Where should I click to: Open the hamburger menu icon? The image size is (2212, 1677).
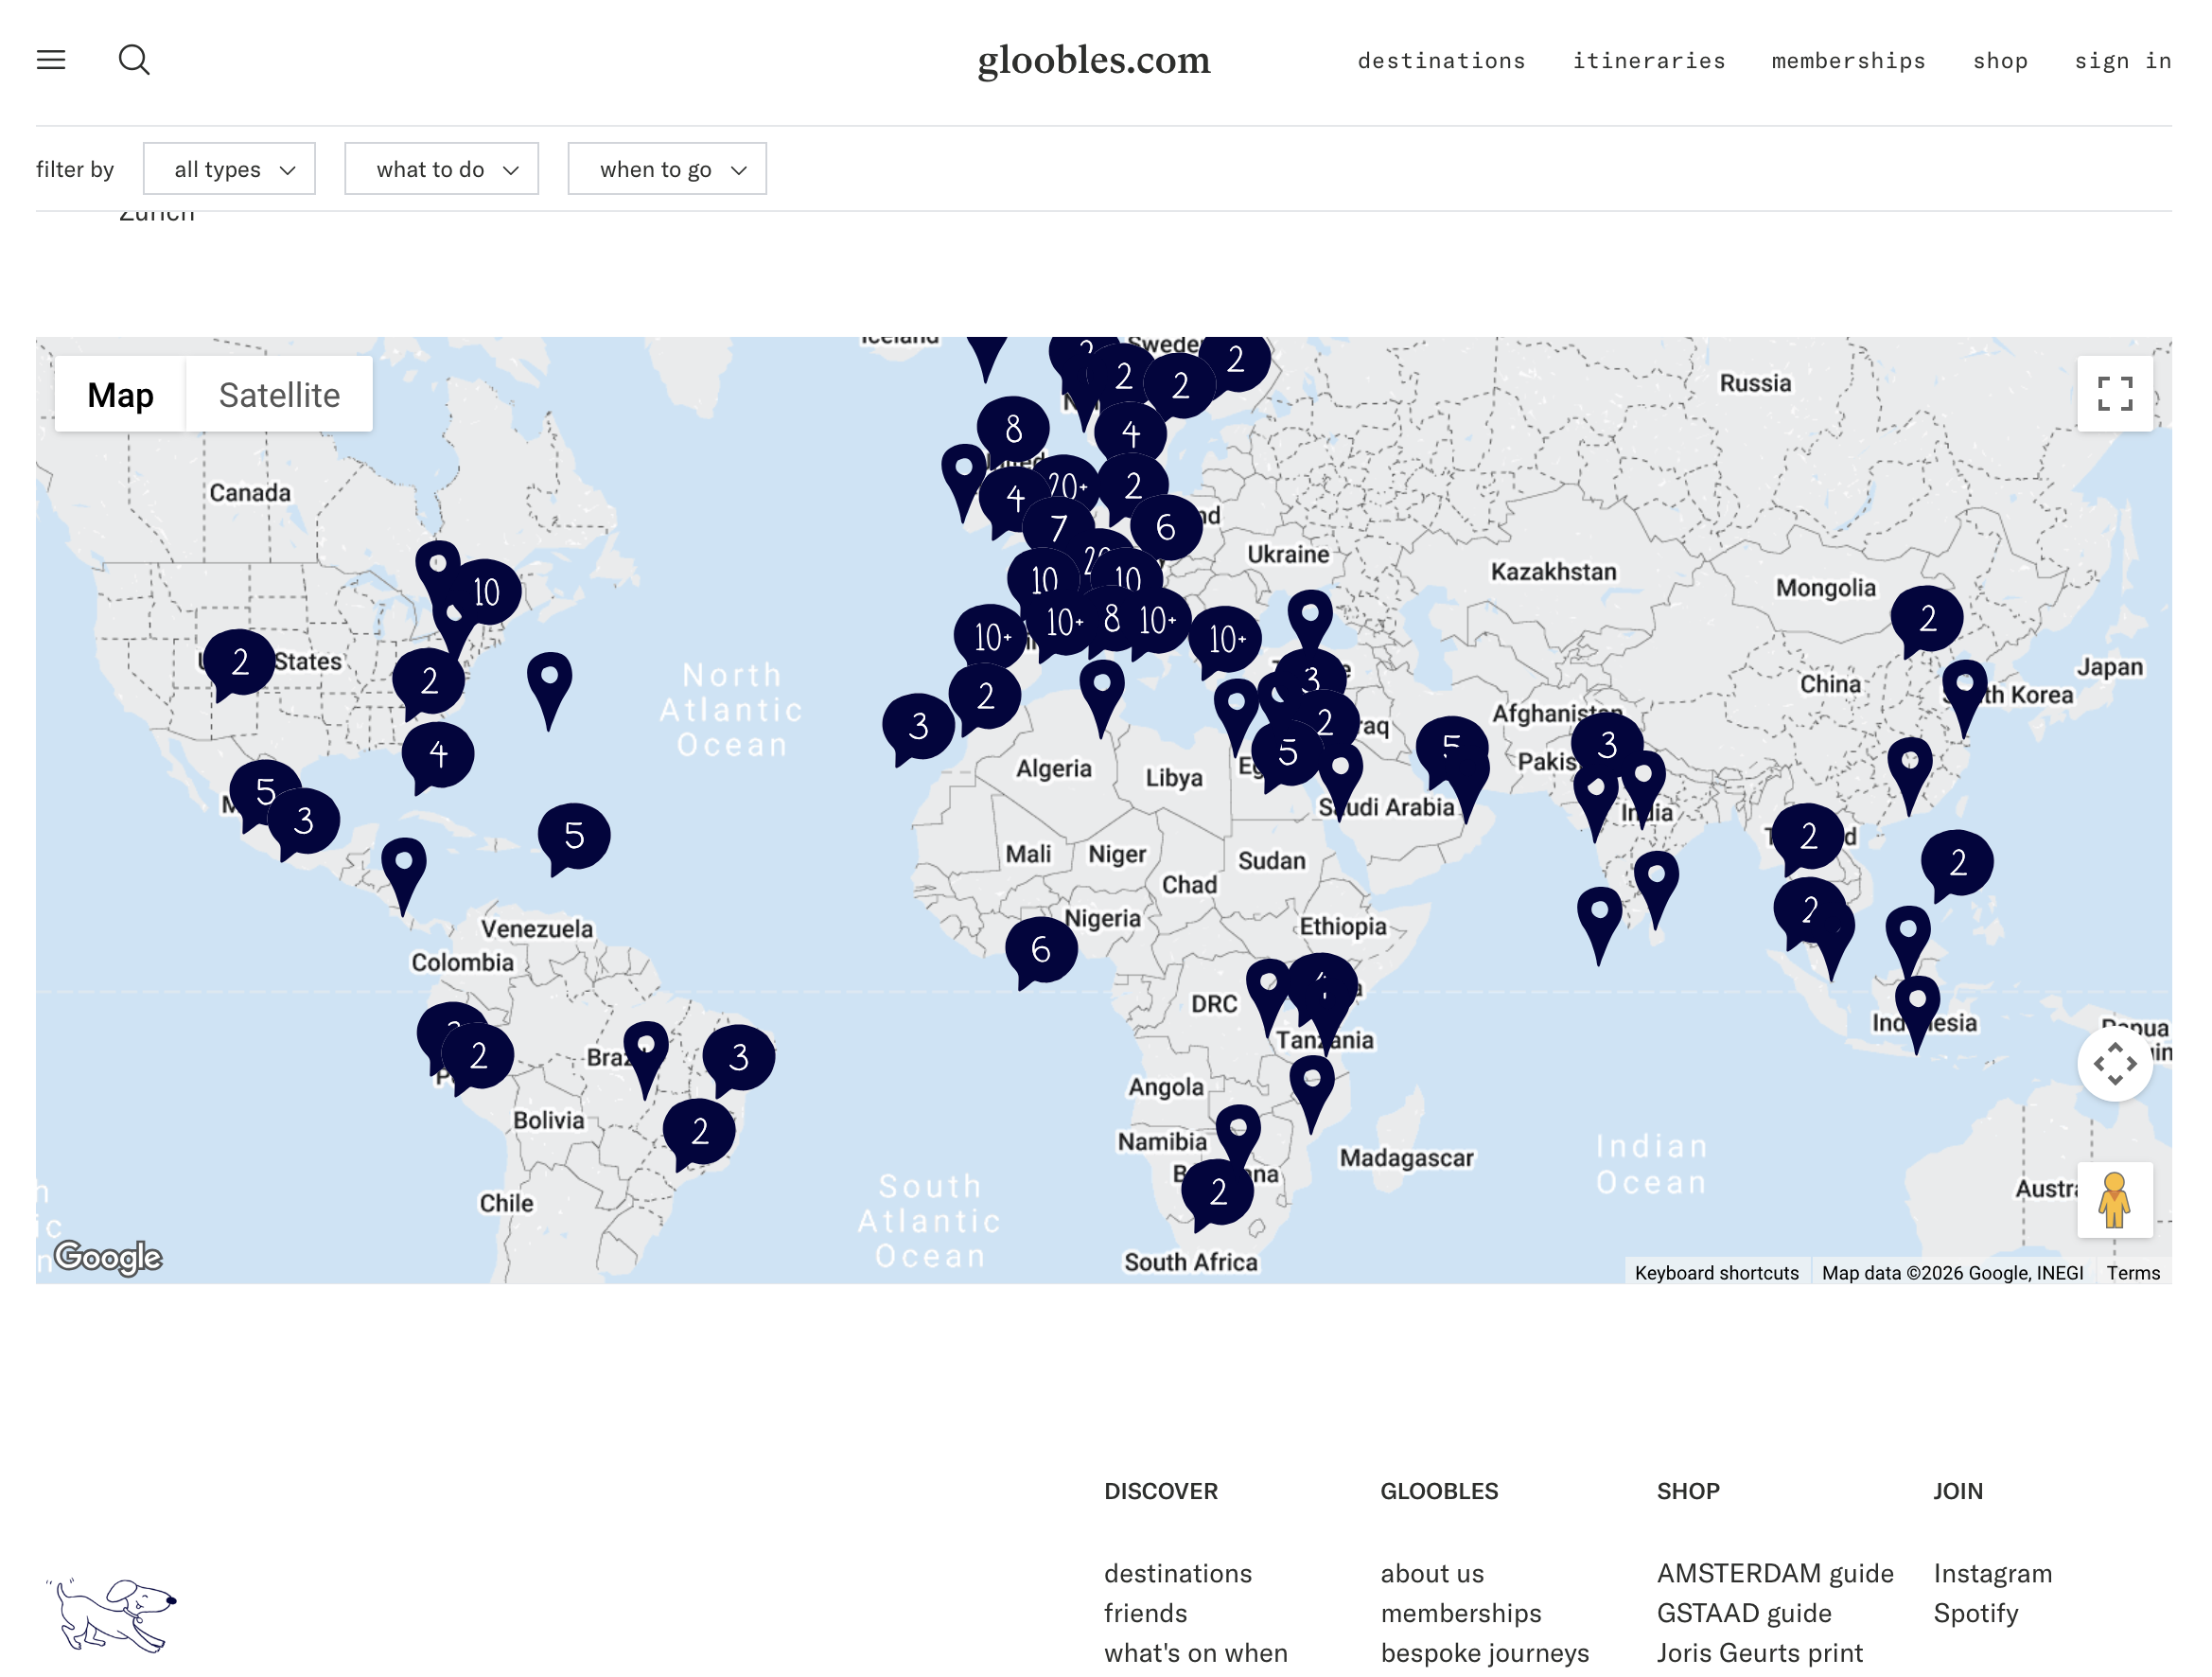click(51, 60)
